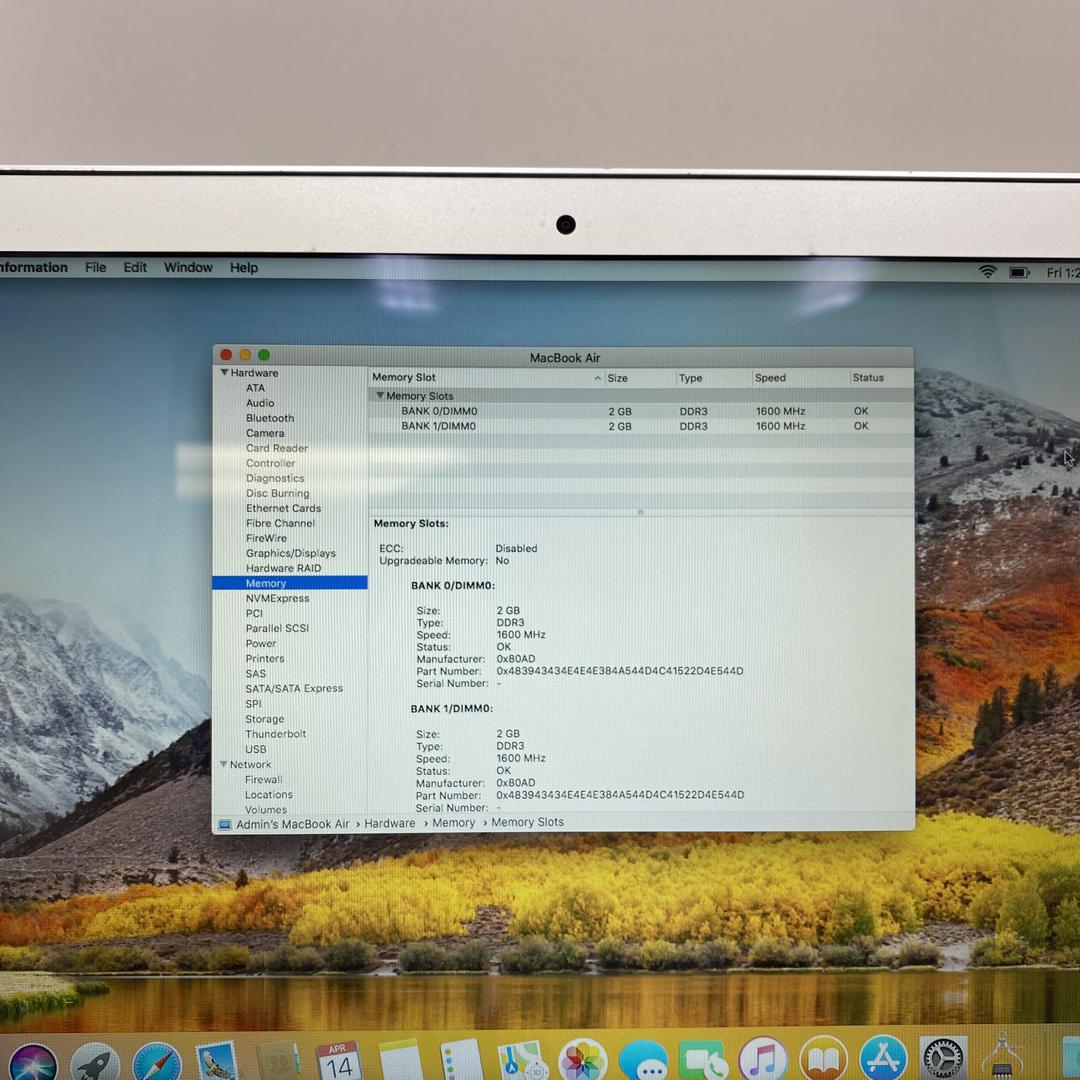Select USB in the sidebar
Viewport: 1080px width, 1080px height.
[256, 749]
